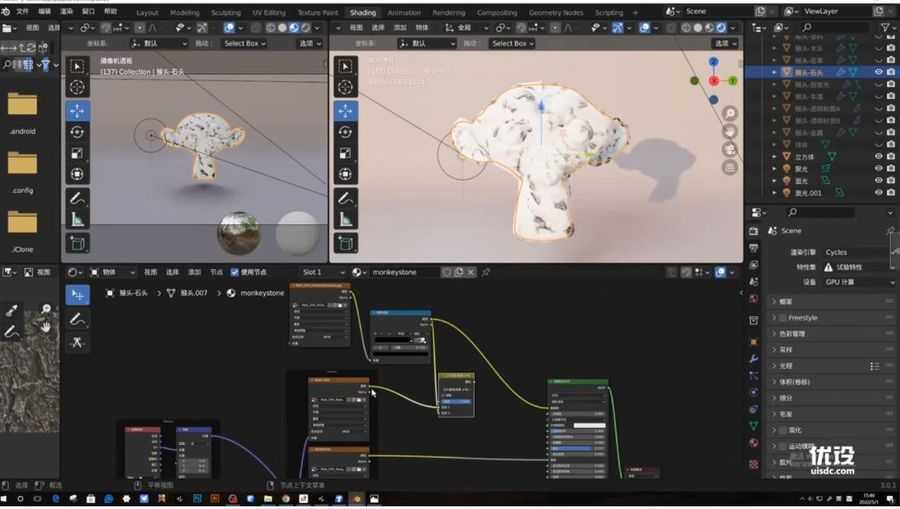This screenshot has height=509, width=900.
Task: Click the pin icon next to monkeystone material
Action: point(486,272)
